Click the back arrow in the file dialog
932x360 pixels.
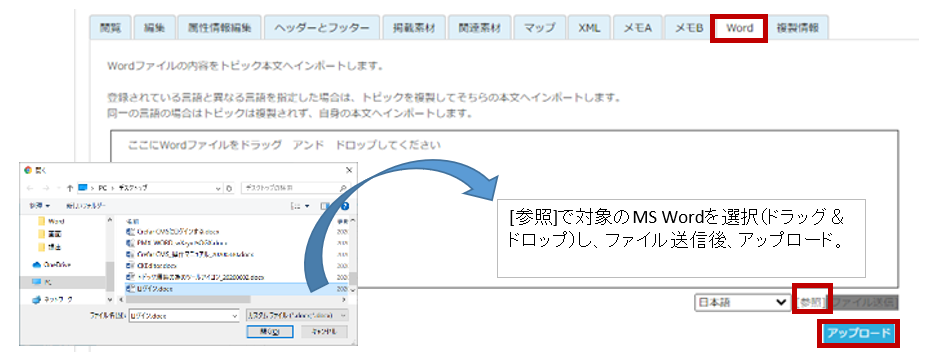pos(30,188)
